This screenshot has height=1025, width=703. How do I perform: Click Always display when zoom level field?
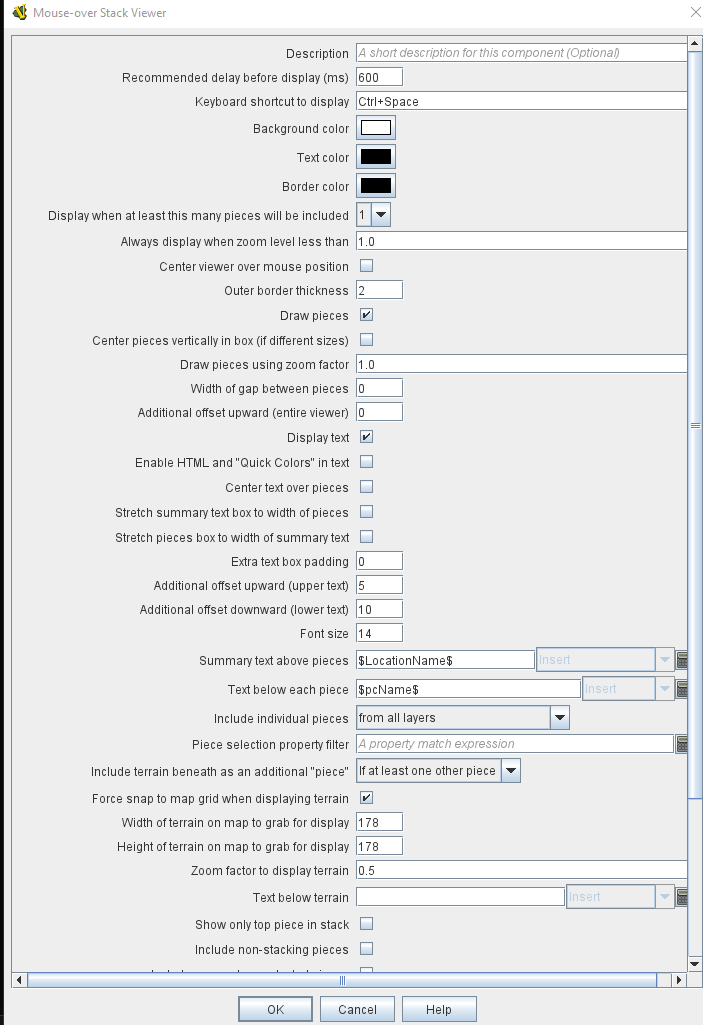coord(521,241)
